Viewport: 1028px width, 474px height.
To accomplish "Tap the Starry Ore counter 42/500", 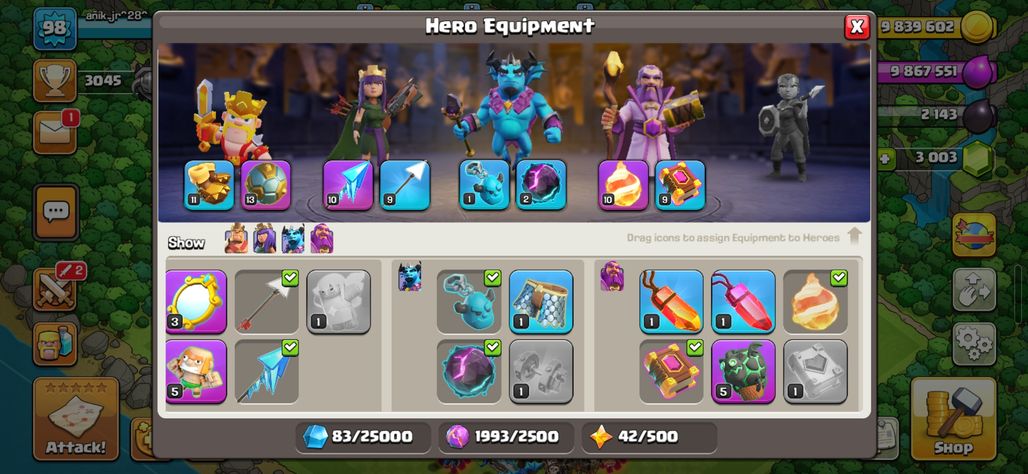I will tap(648, 437).
